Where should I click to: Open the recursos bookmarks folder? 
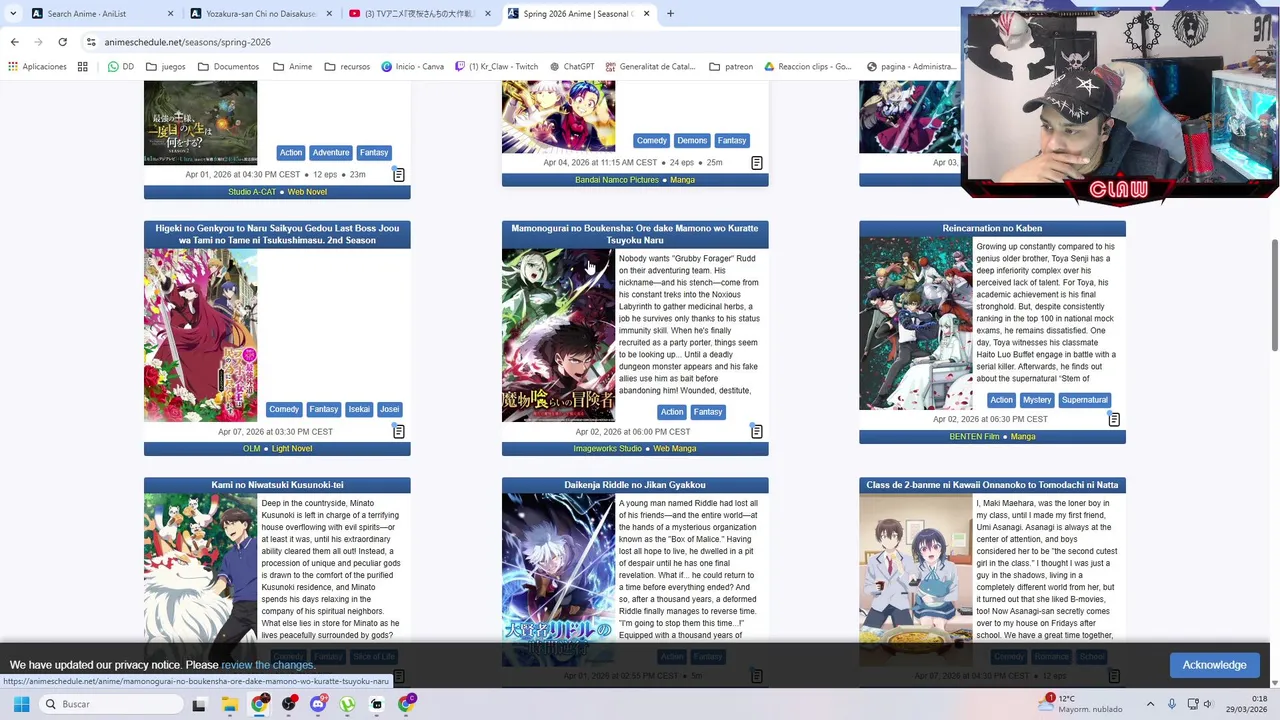[x=347, y=67]
